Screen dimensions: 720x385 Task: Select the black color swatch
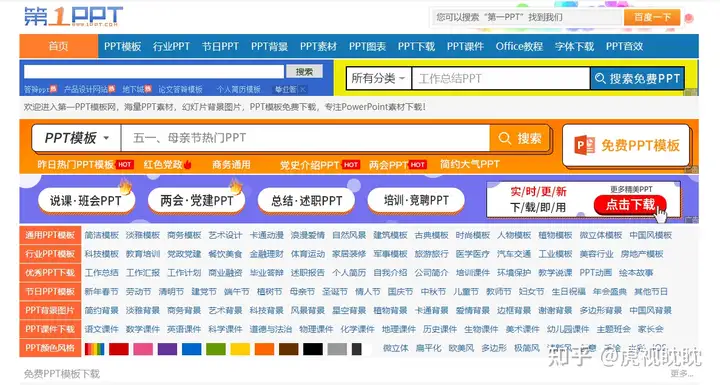313,349
